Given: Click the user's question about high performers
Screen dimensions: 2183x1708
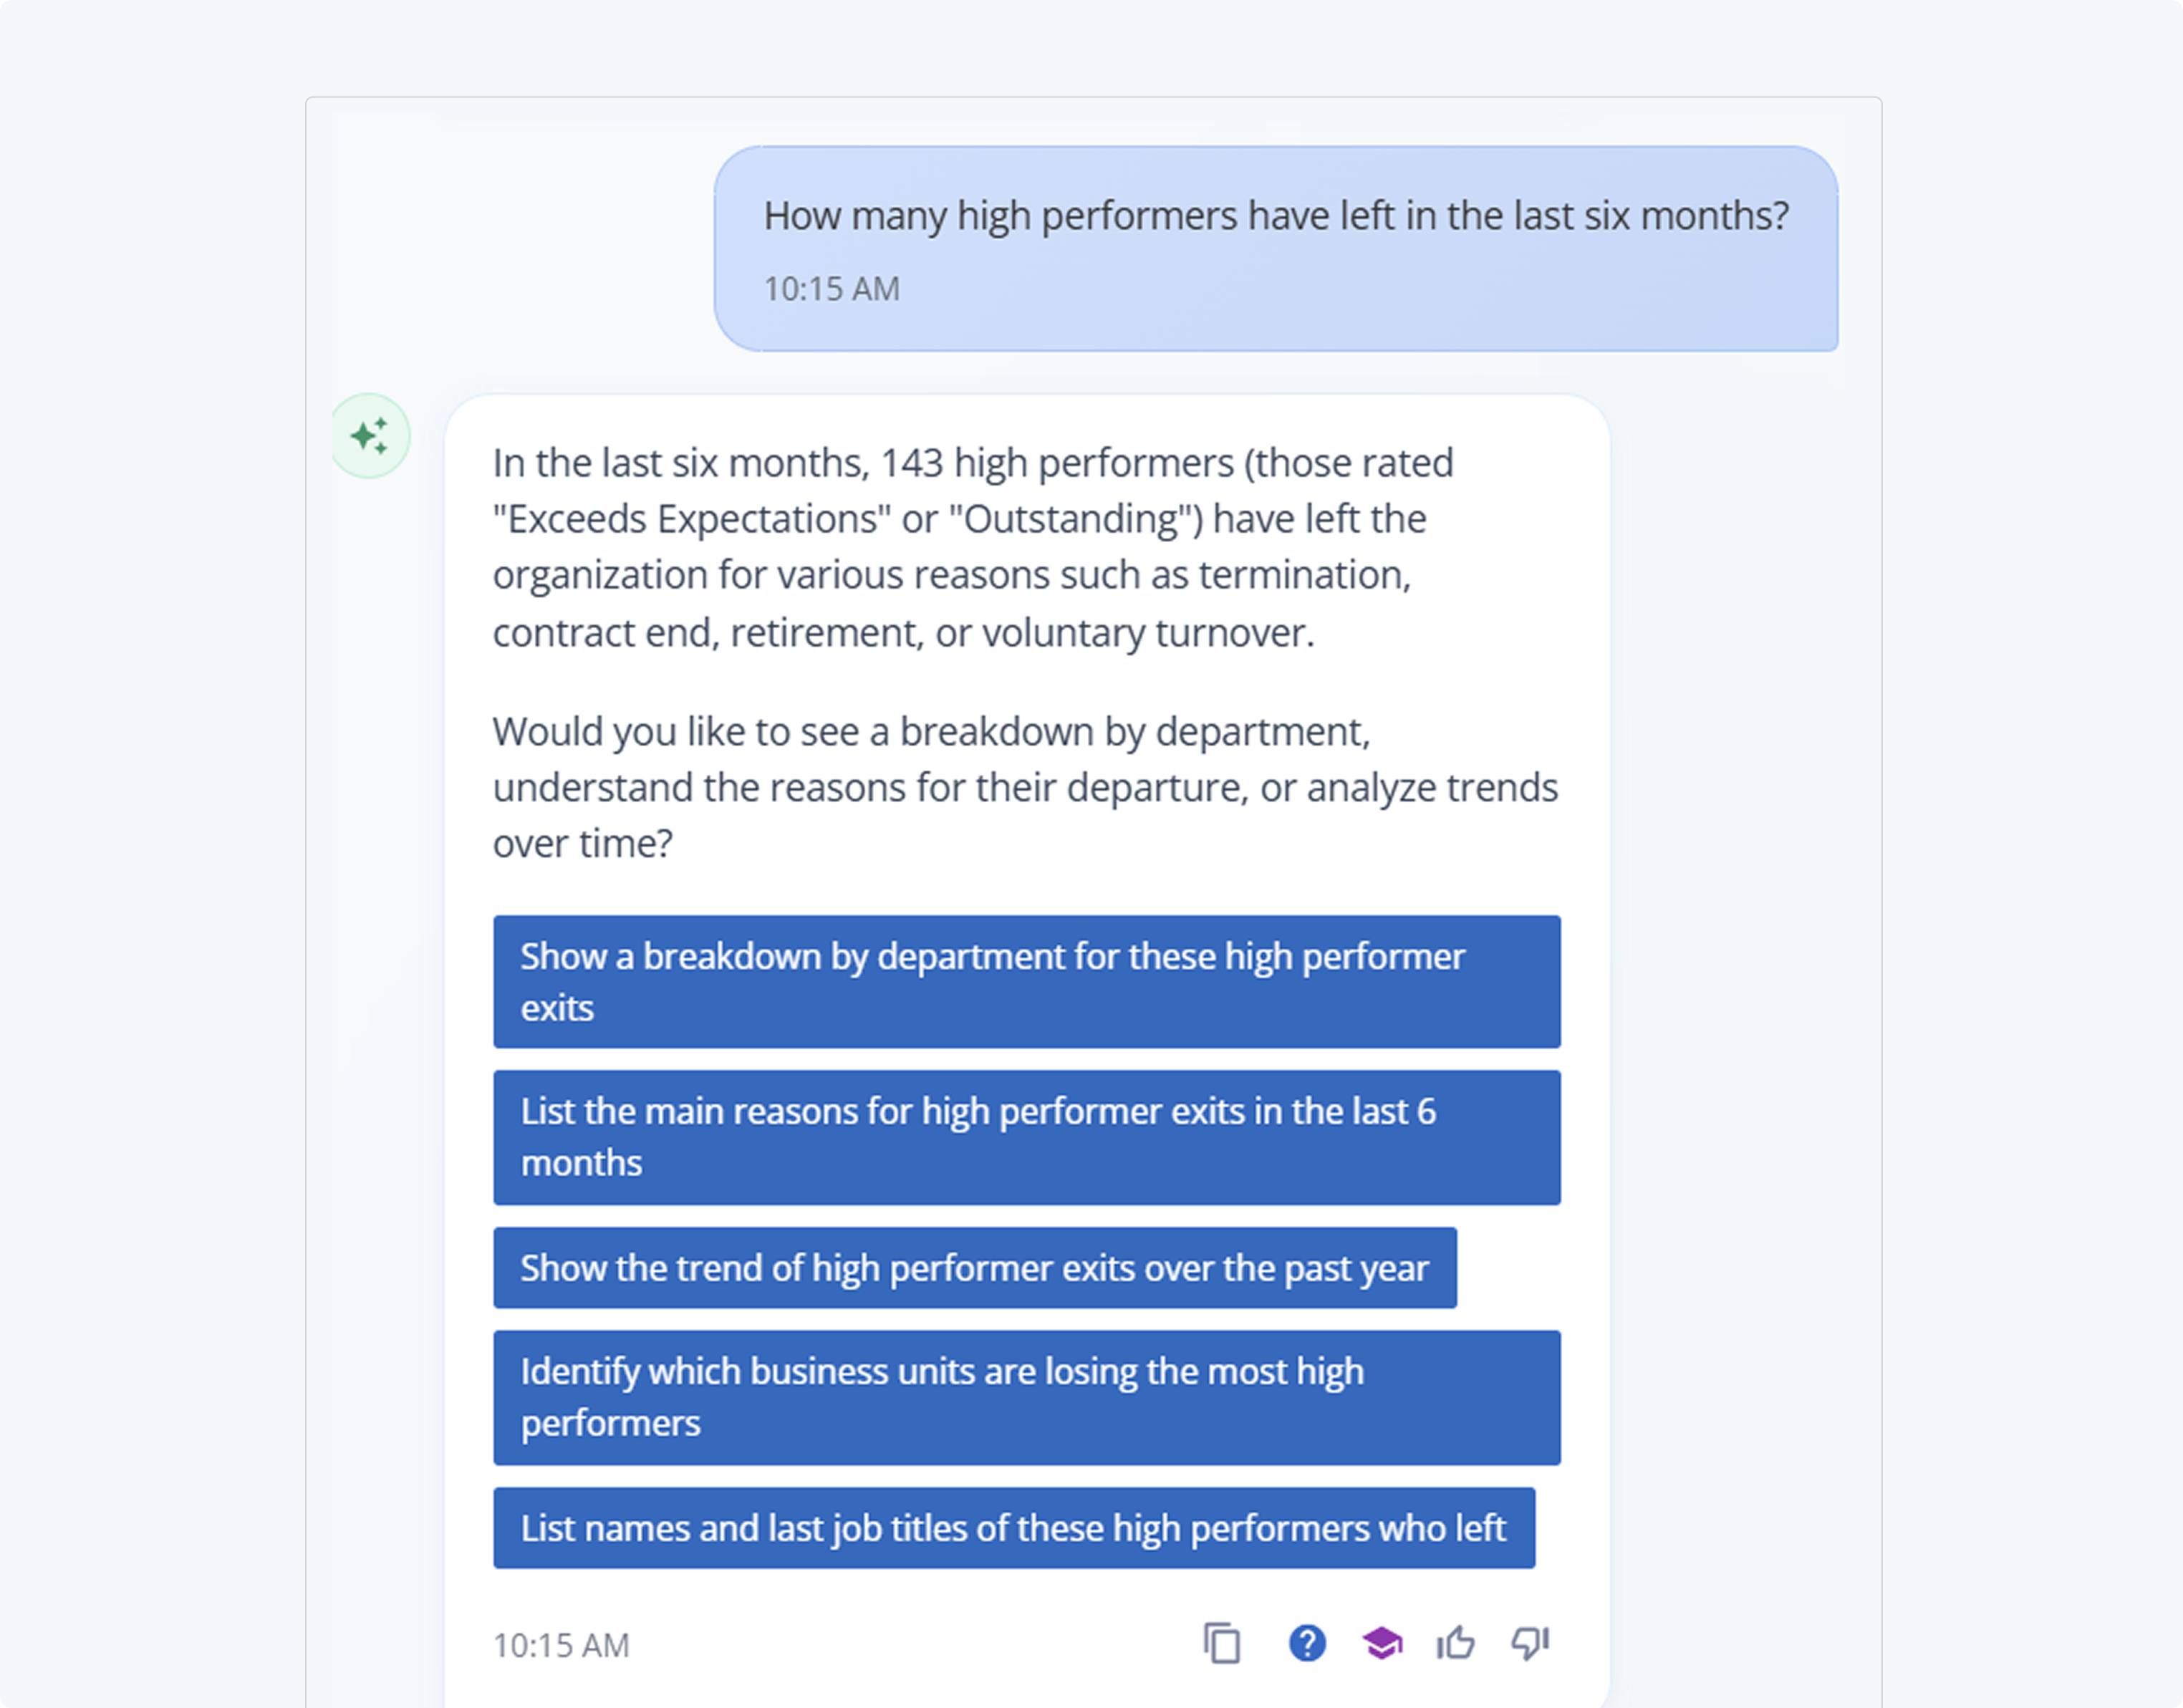Looking at the screenshot, I should [1276, 216].
